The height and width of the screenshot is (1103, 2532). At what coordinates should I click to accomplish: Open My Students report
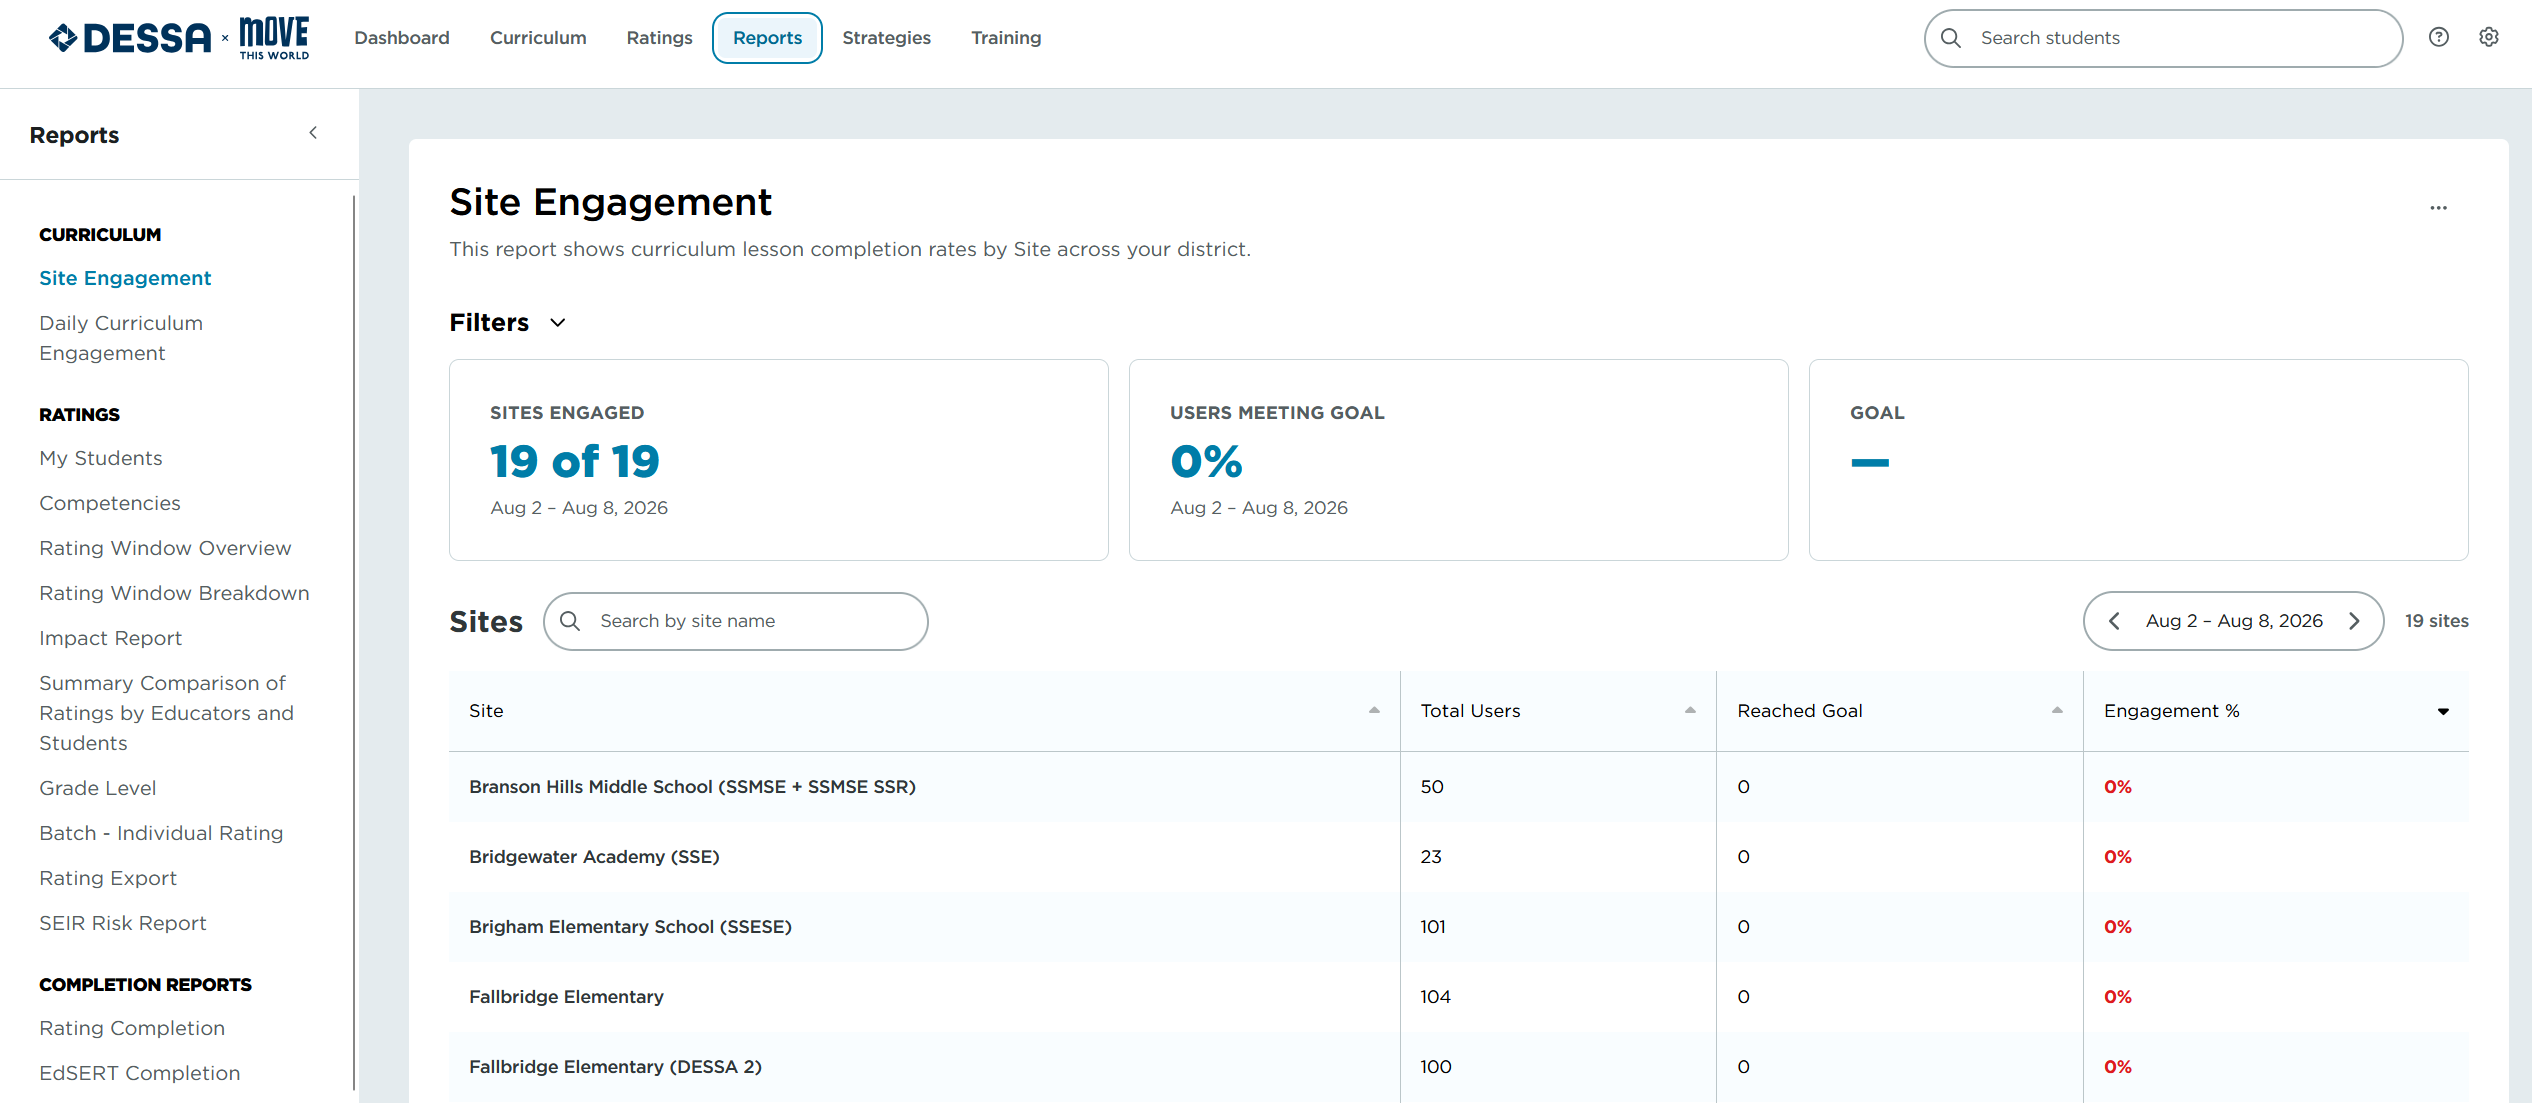click(x=101, y=458)
